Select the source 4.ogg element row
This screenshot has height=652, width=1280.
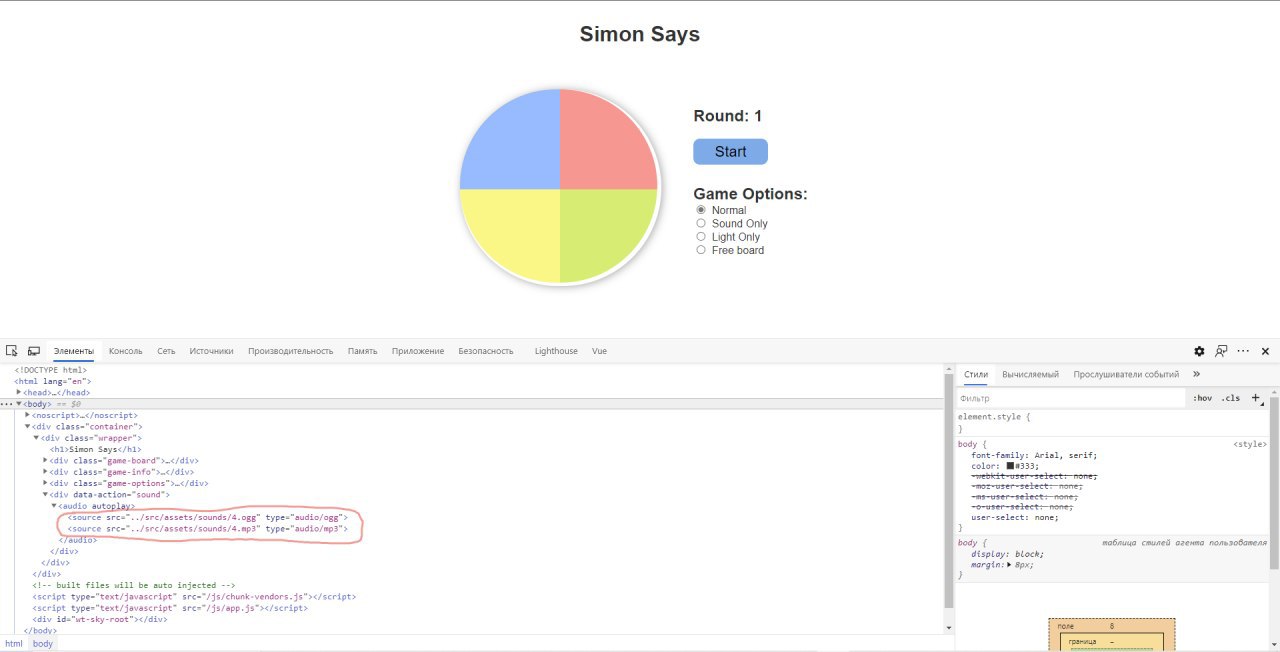[207, 517]
